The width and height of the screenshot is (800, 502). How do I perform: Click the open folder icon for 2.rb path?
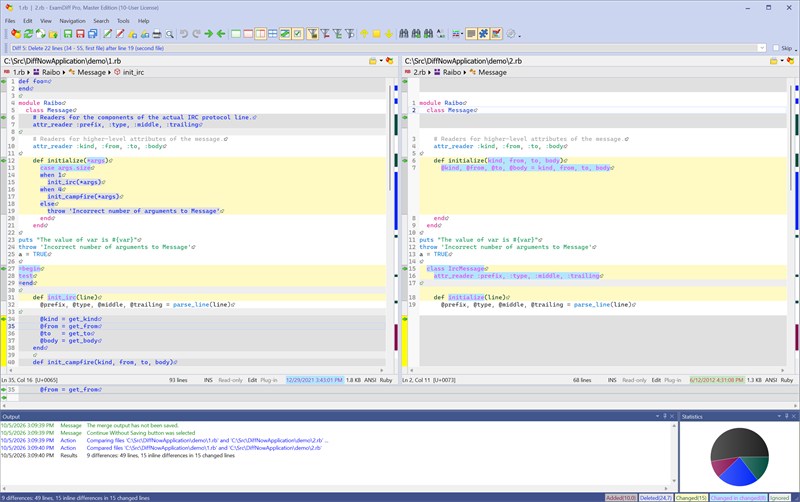[774, 61]
